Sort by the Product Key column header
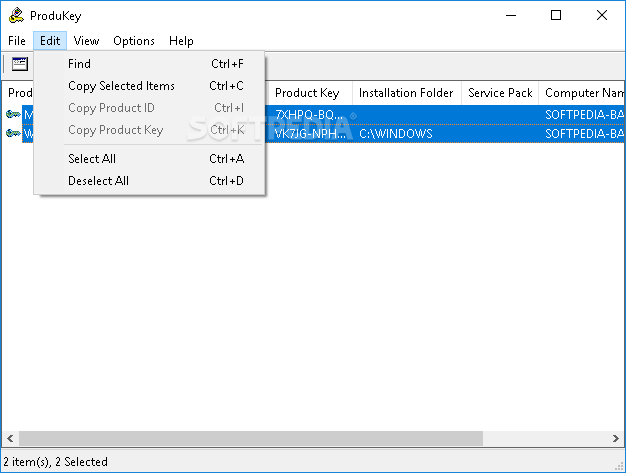This screenshot has width=626, height=473. (x=309, y=93)
